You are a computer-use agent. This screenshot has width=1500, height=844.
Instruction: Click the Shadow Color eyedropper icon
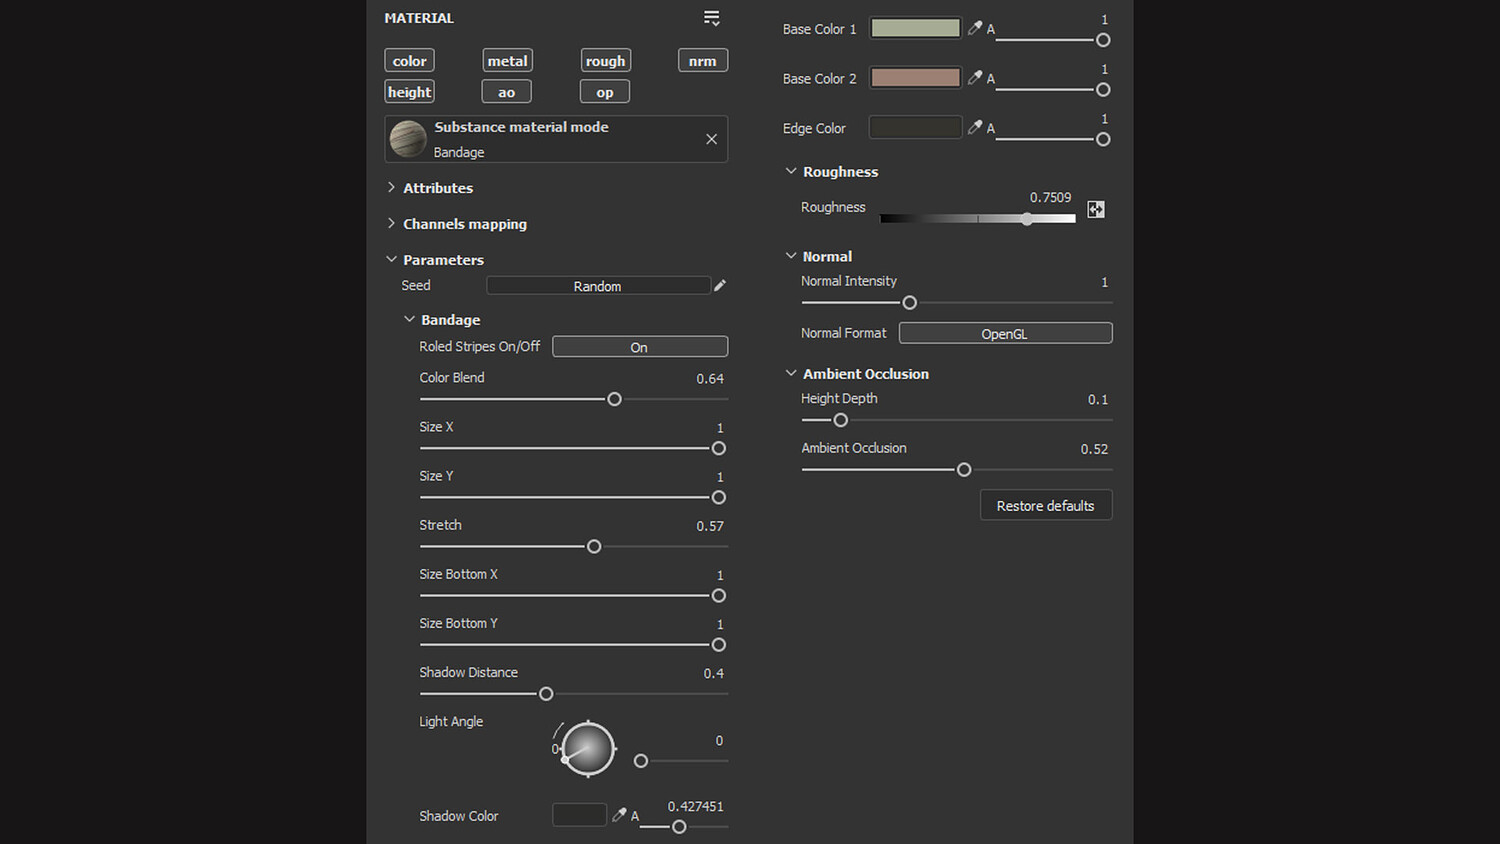pos(619,815)
